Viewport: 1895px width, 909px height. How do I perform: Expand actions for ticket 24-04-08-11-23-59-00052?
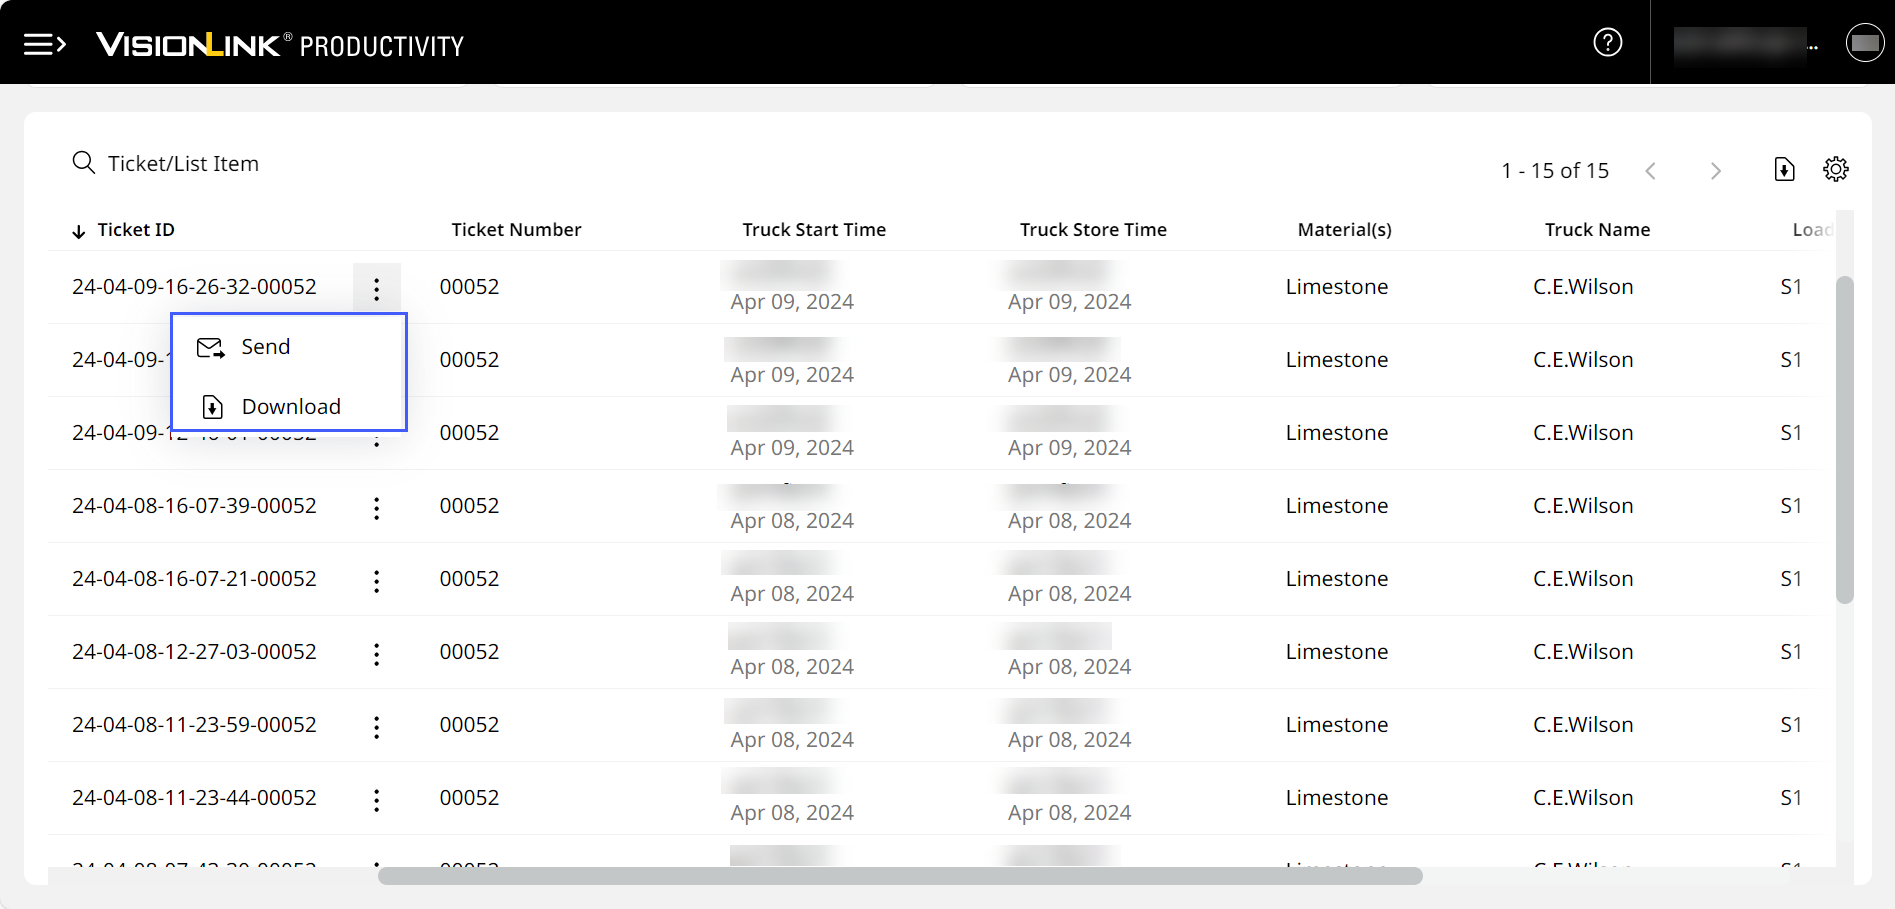pos(376,727)
